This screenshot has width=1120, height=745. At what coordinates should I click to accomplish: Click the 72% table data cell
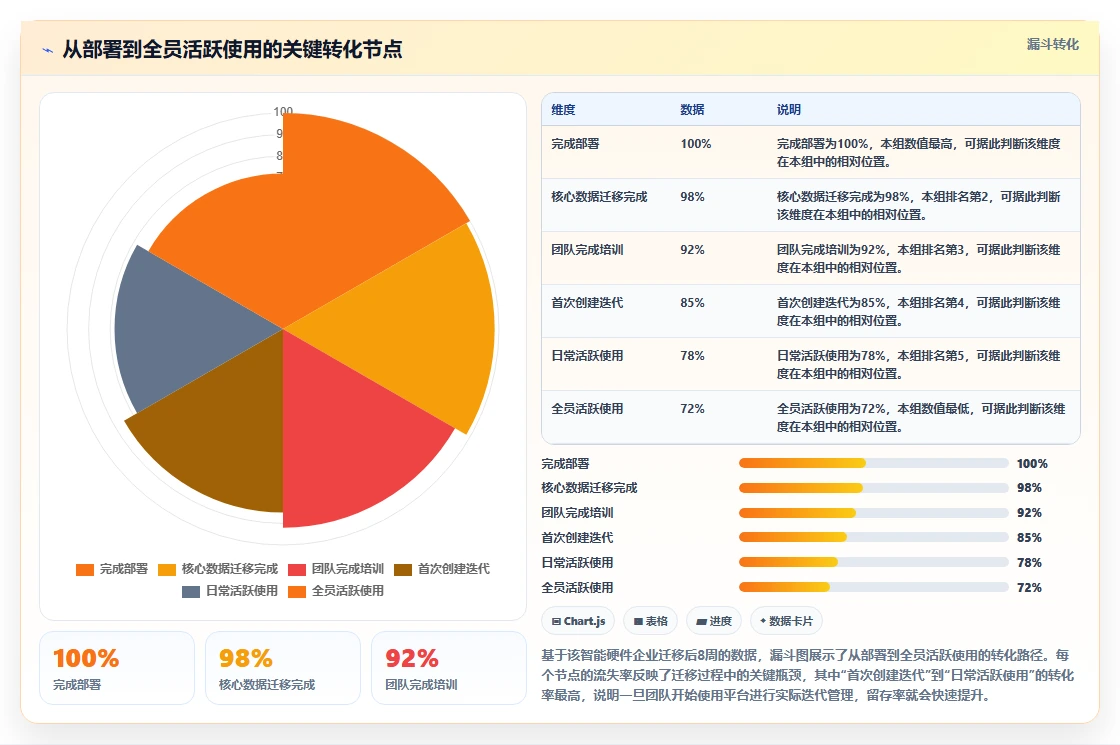(x=692, y=409)
